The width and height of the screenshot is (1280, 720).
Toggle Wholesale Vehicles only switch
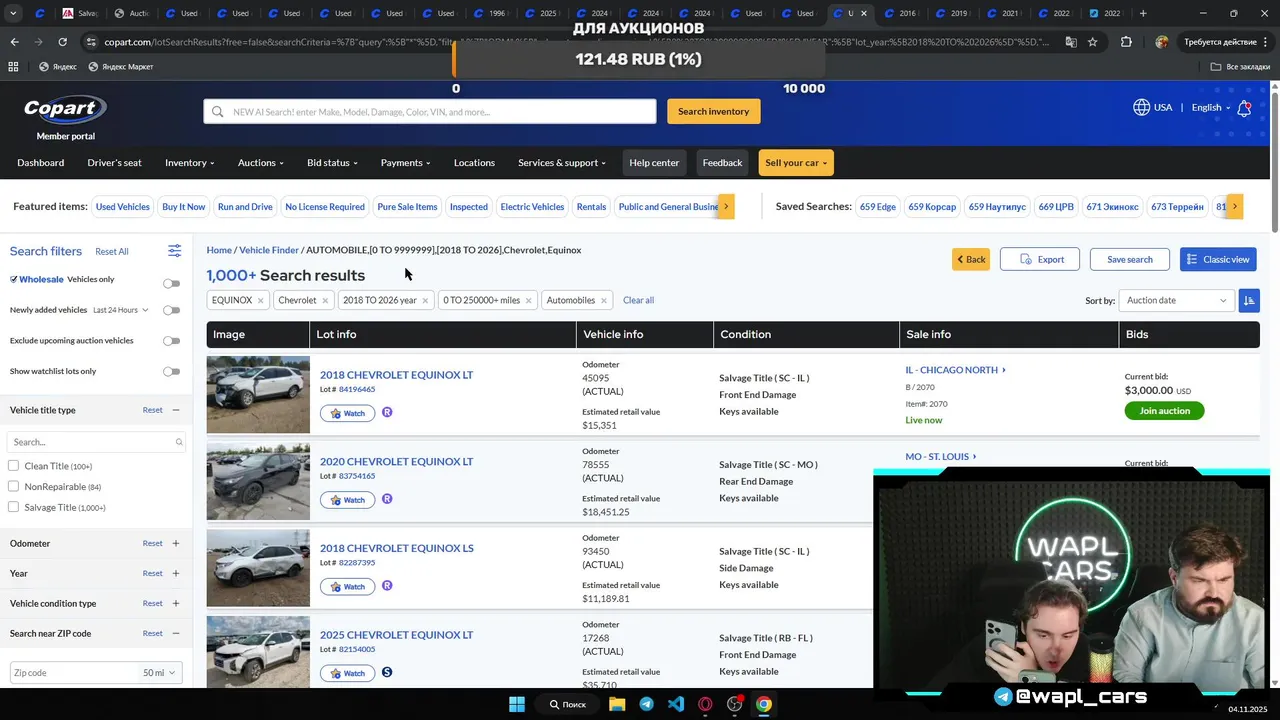point(172,284)
